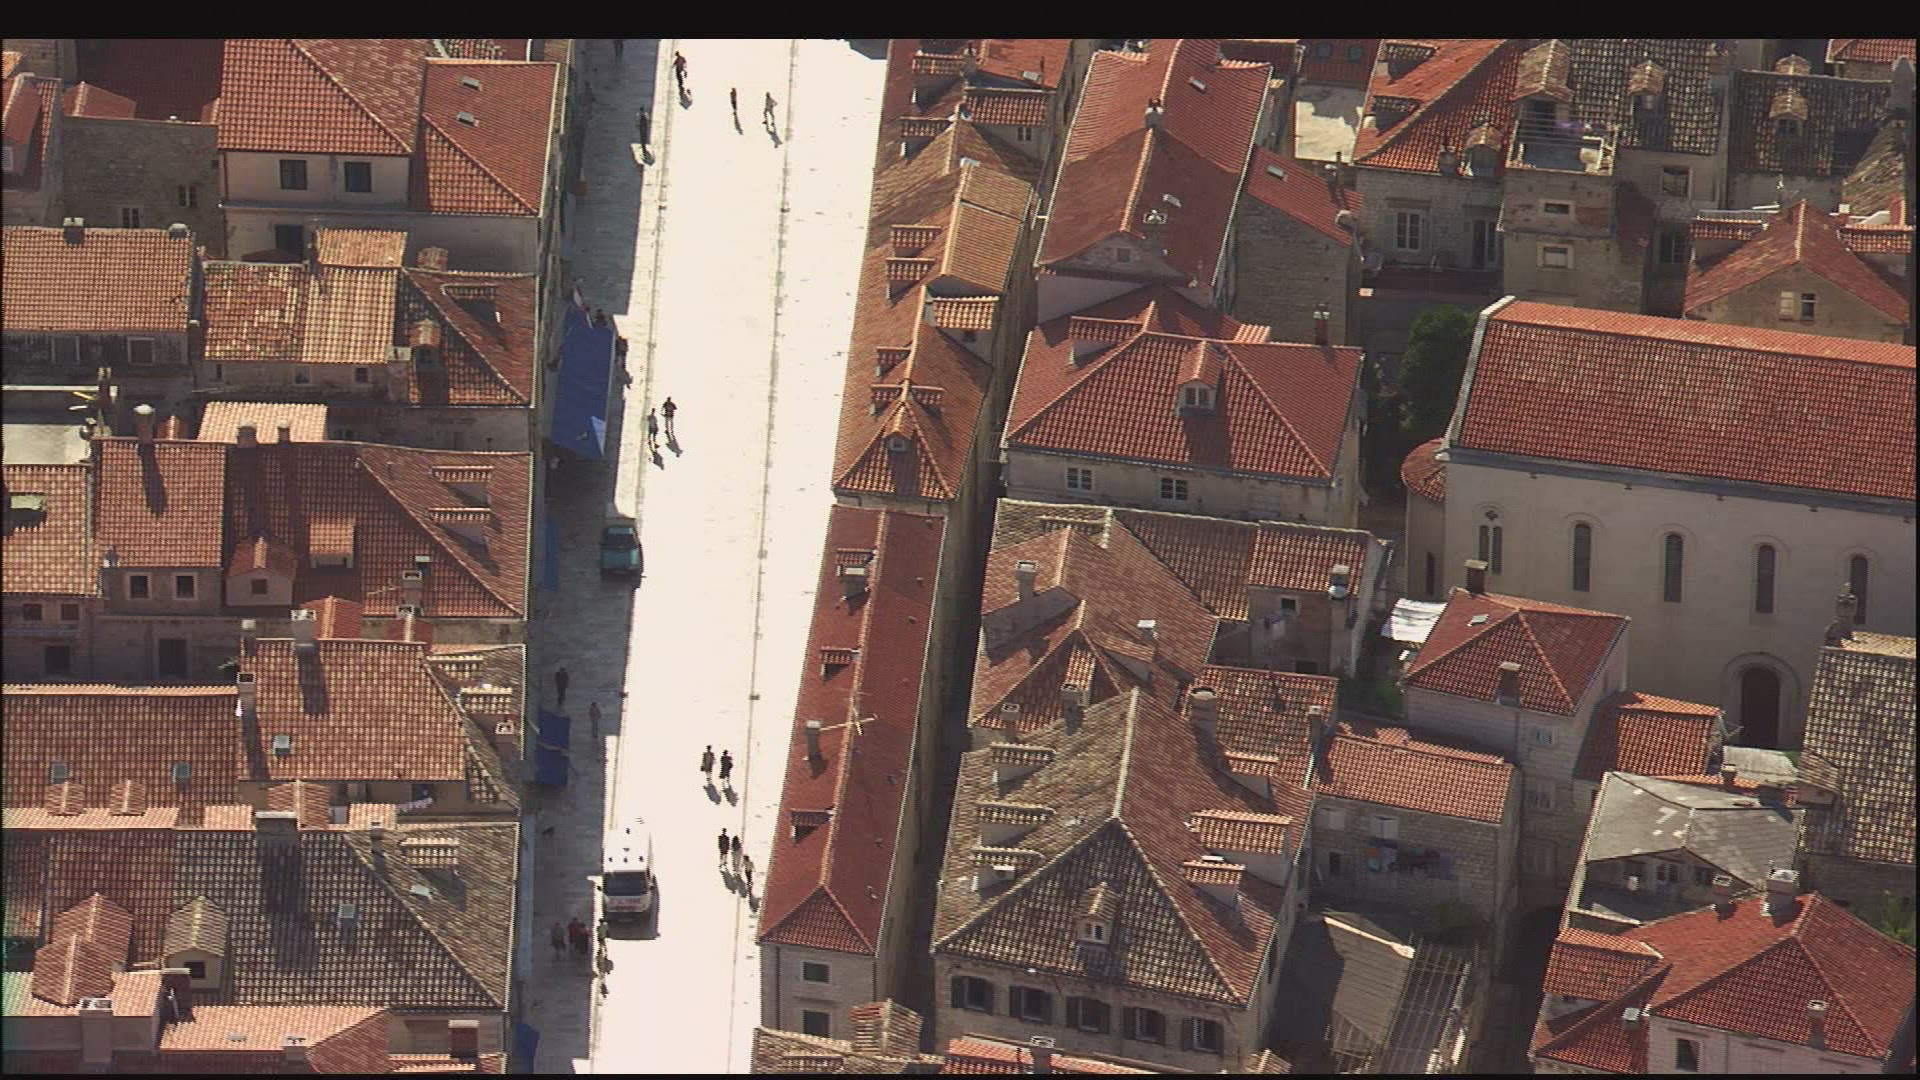Click the pair of pedestrians mid-street

pyautogui.click(x=661, y=418)
